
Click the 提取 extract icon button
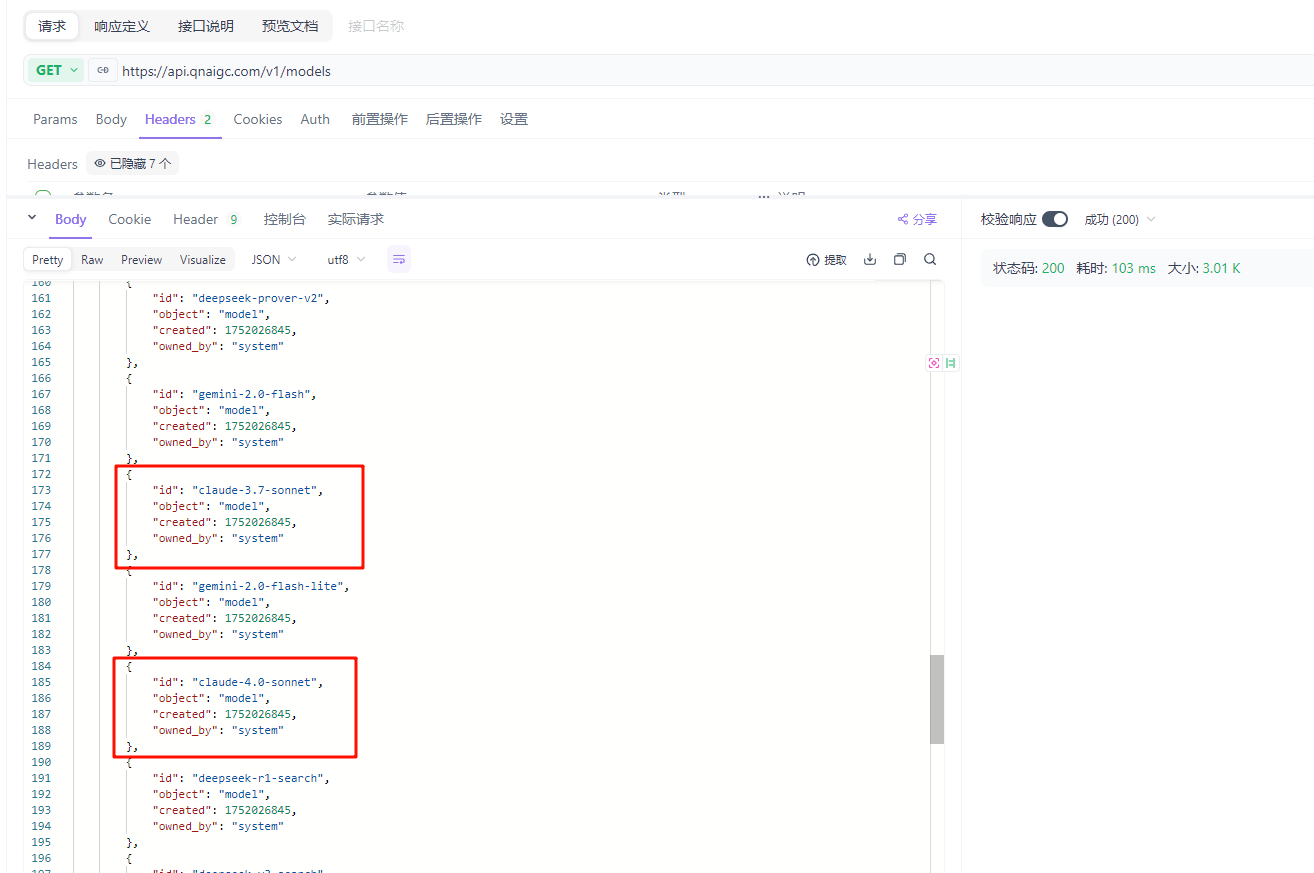click(827, 260)
